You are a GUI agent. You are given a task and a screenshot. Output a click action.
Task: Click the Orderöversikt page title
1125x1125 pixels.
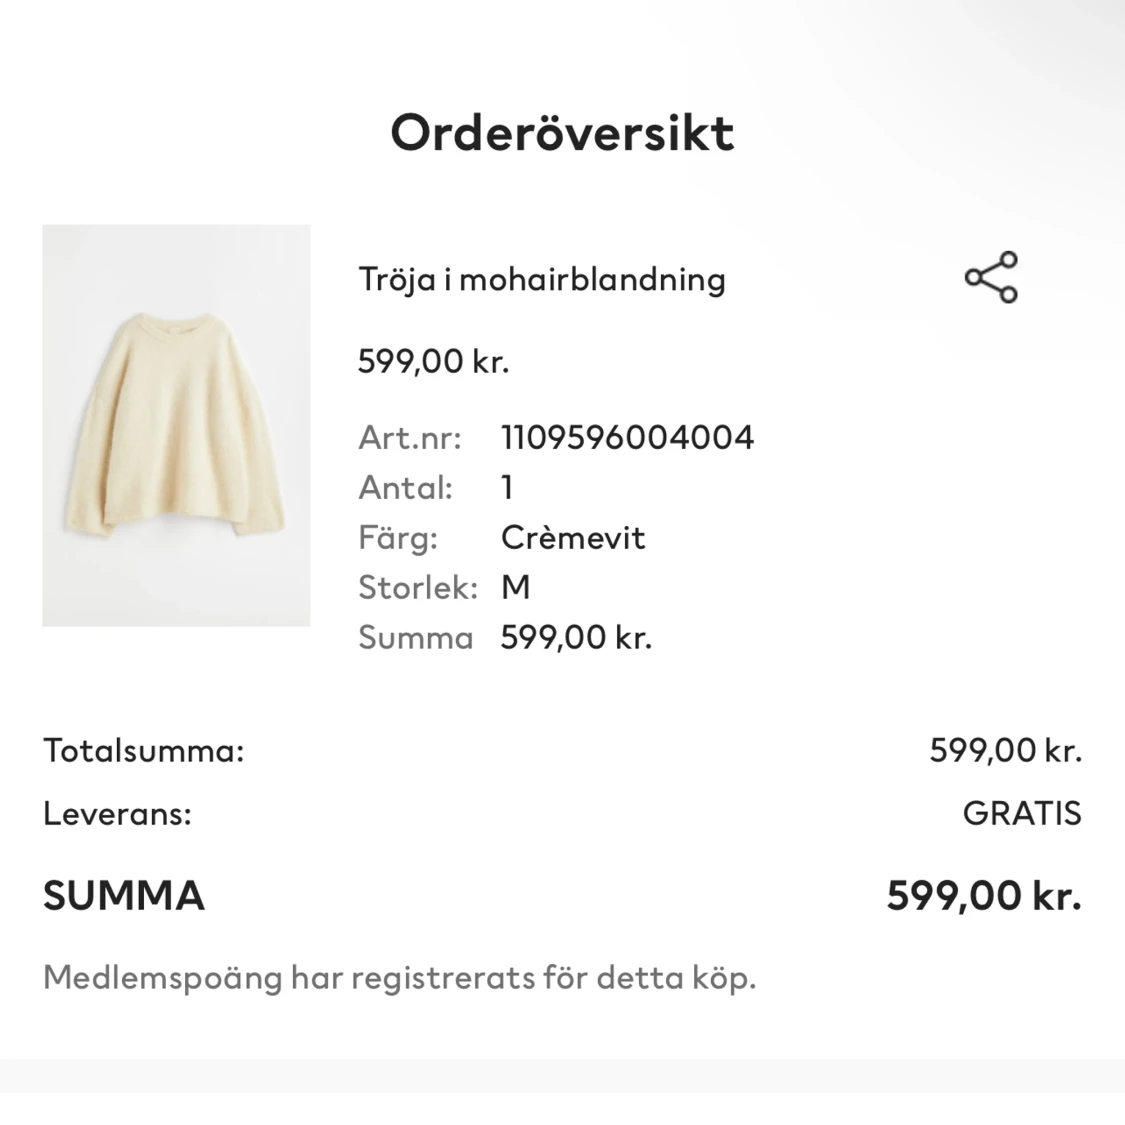click(562, 131)
